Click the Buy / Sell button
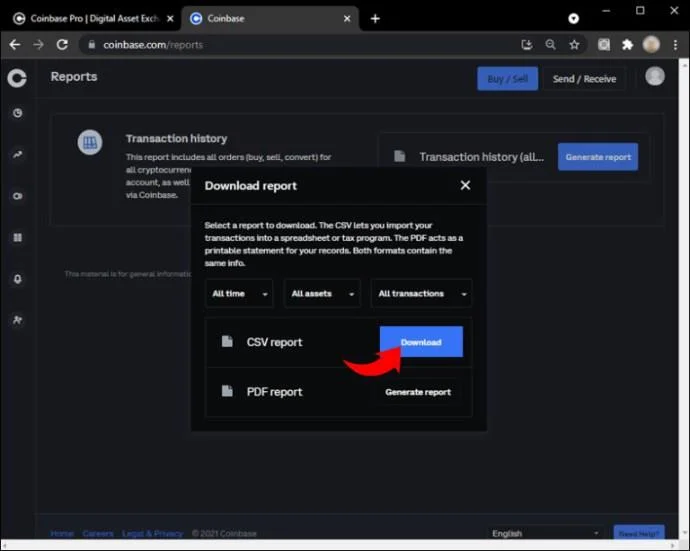Viewport: 690px width, 551px height. coord(507,79)
